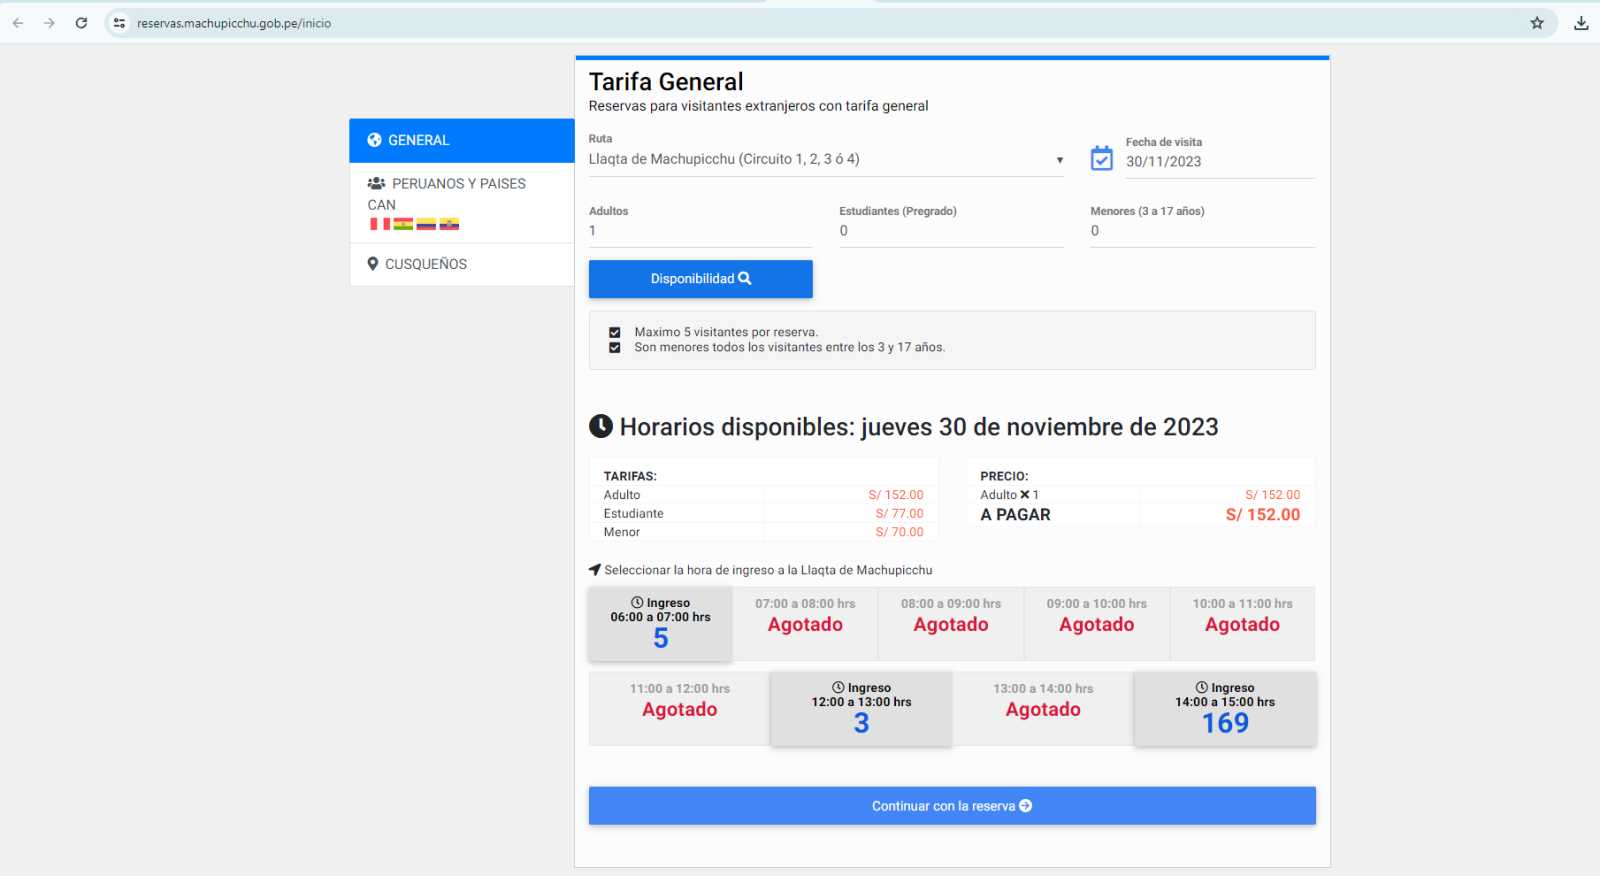Click the Adulto x 1 price line
The width and height of the screenshot is (1600, 876).
point(1140,495)
